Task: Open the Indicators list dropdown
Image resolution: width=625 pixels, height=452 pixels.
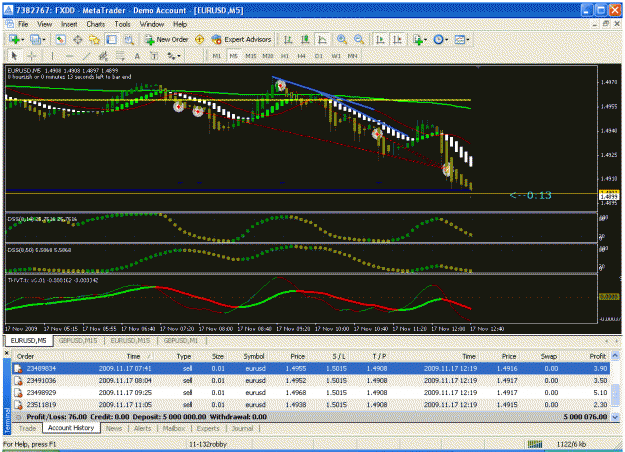Action: click(x=419, y=39)
